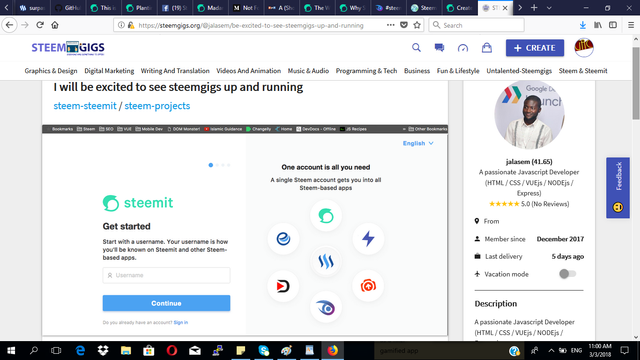Open the English language dropdown

click(x=418, y=143)
